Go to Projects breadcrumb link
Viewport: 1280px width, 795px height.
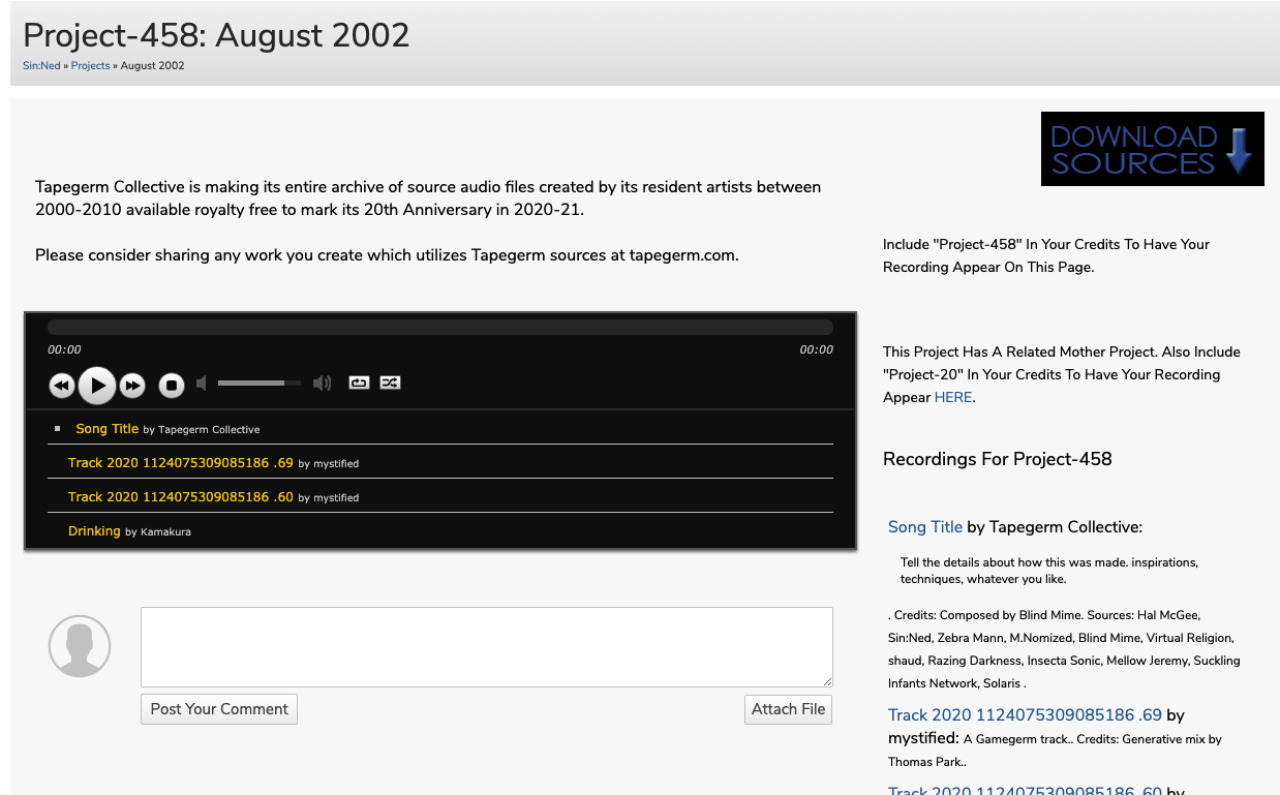pyautogui.click(x=90, y=66)
